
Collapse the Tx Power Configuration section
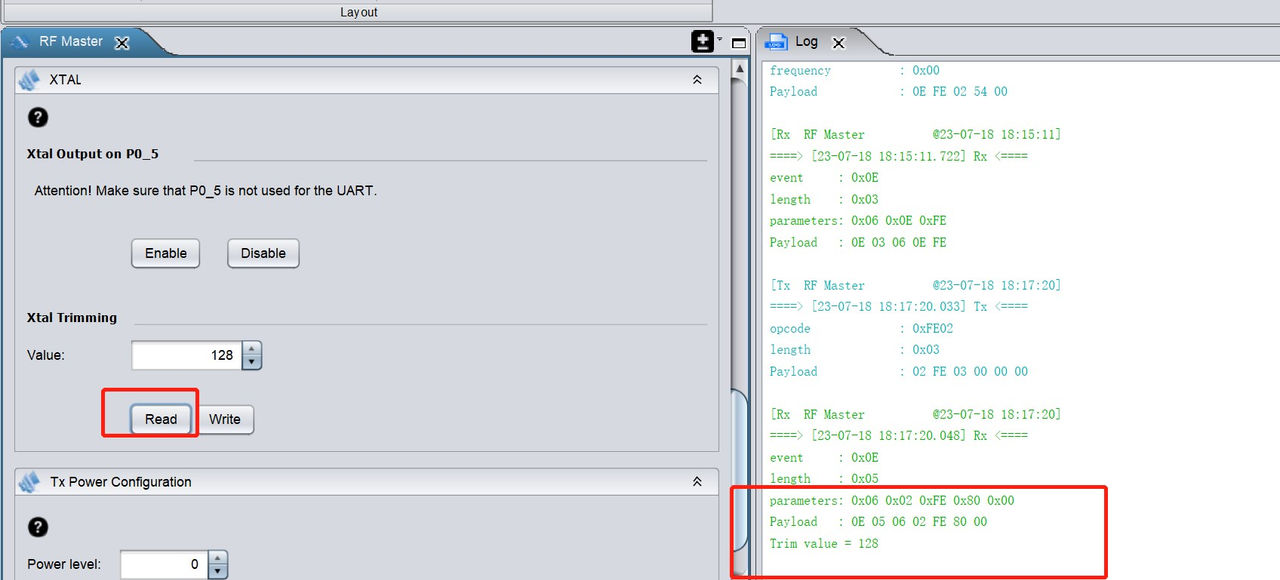click(x=697, y=481)
